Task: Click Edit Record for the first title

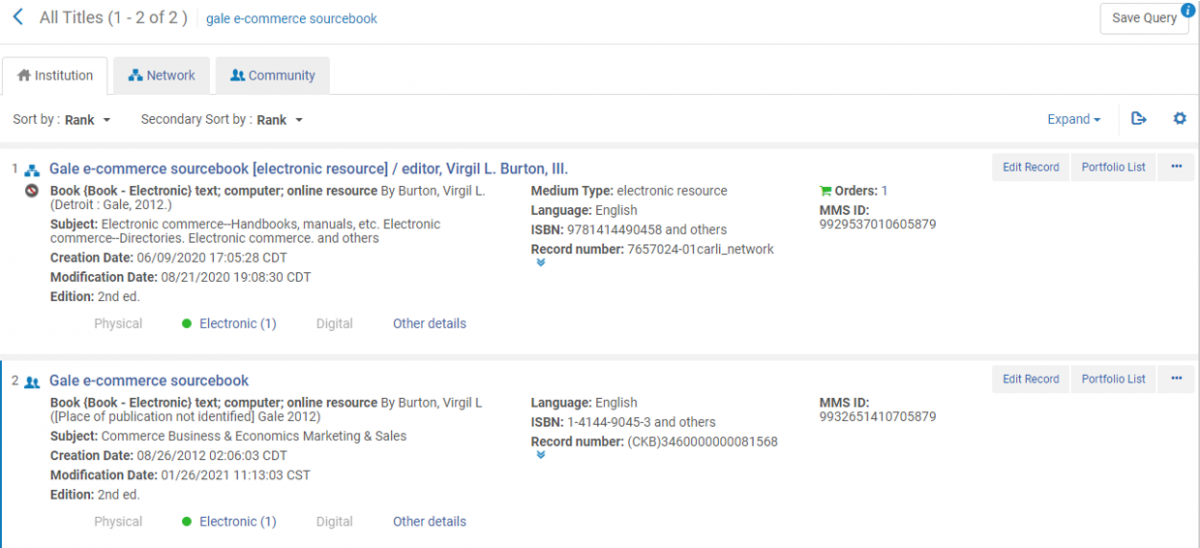Action: (x=1030, y=167)
